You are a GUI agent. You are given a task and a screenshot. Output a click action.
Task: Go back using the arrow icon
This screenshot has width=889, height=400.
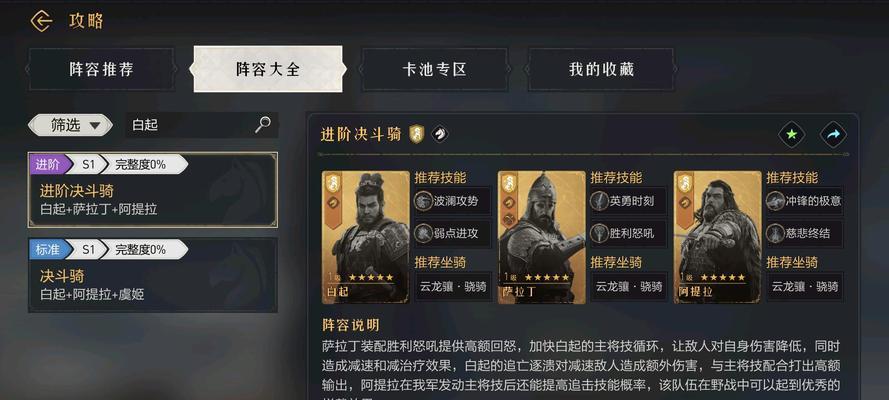click(x=41, y=21)
